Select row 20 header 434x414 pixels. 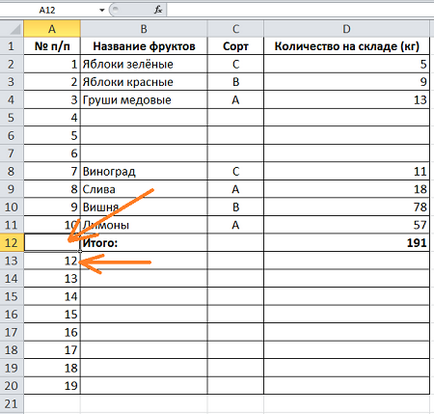[x=12, y=386]
